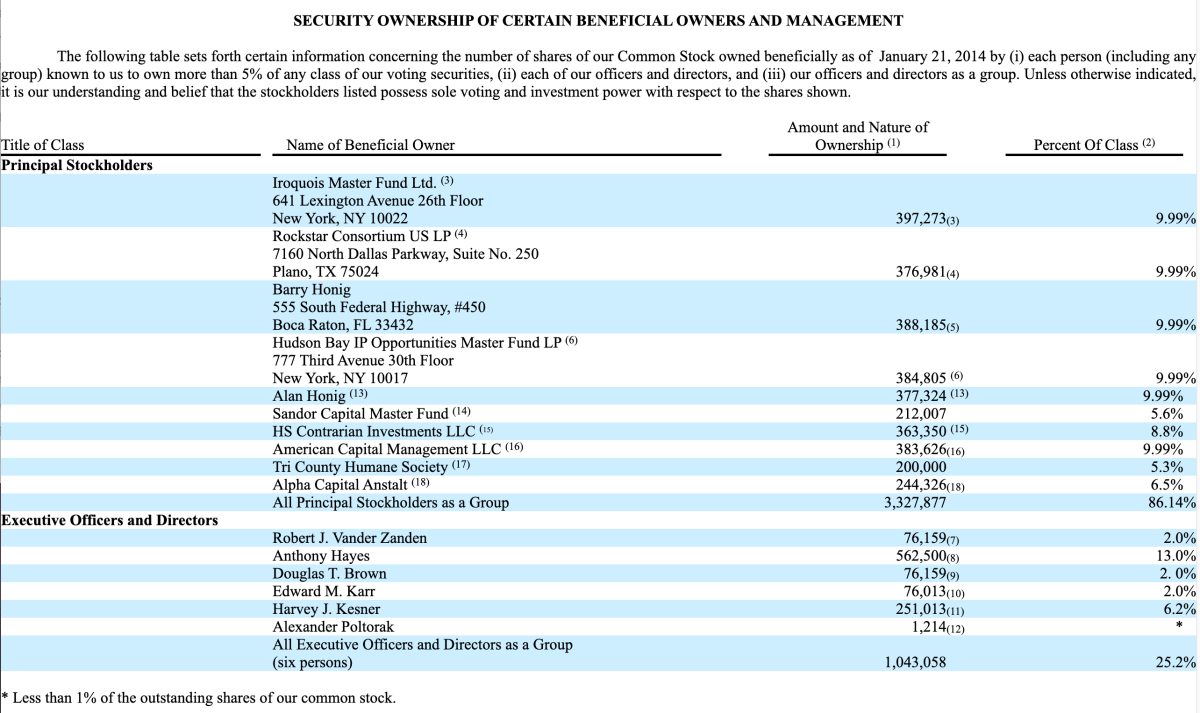Screen dimensions: 1200x713
Task: Select 'New York, NY 10017' text
Action: 340,379
